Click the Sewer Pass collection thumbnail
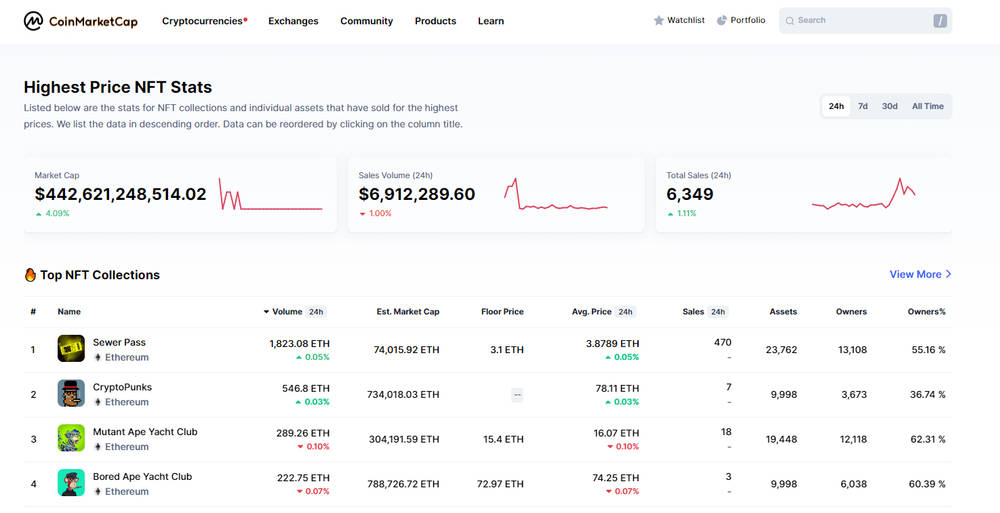Screen dimensions: 1000x513 [71, 348]
